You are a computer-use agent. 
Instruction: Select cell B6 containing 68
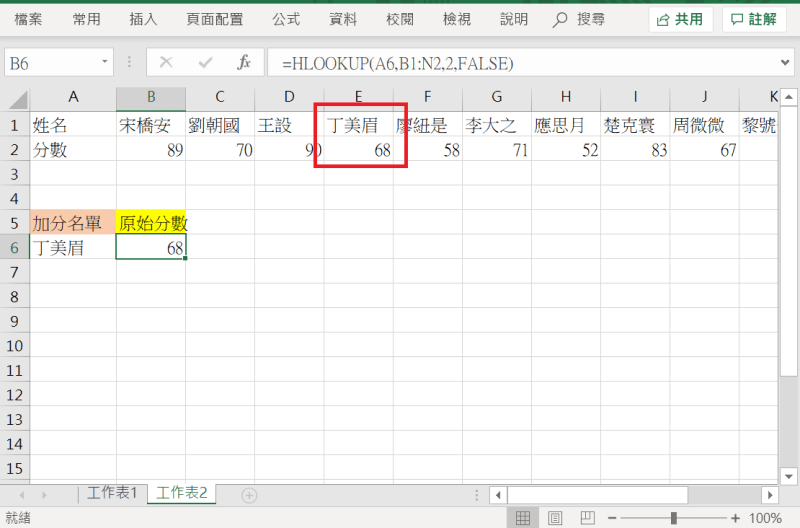coord(150,248)
